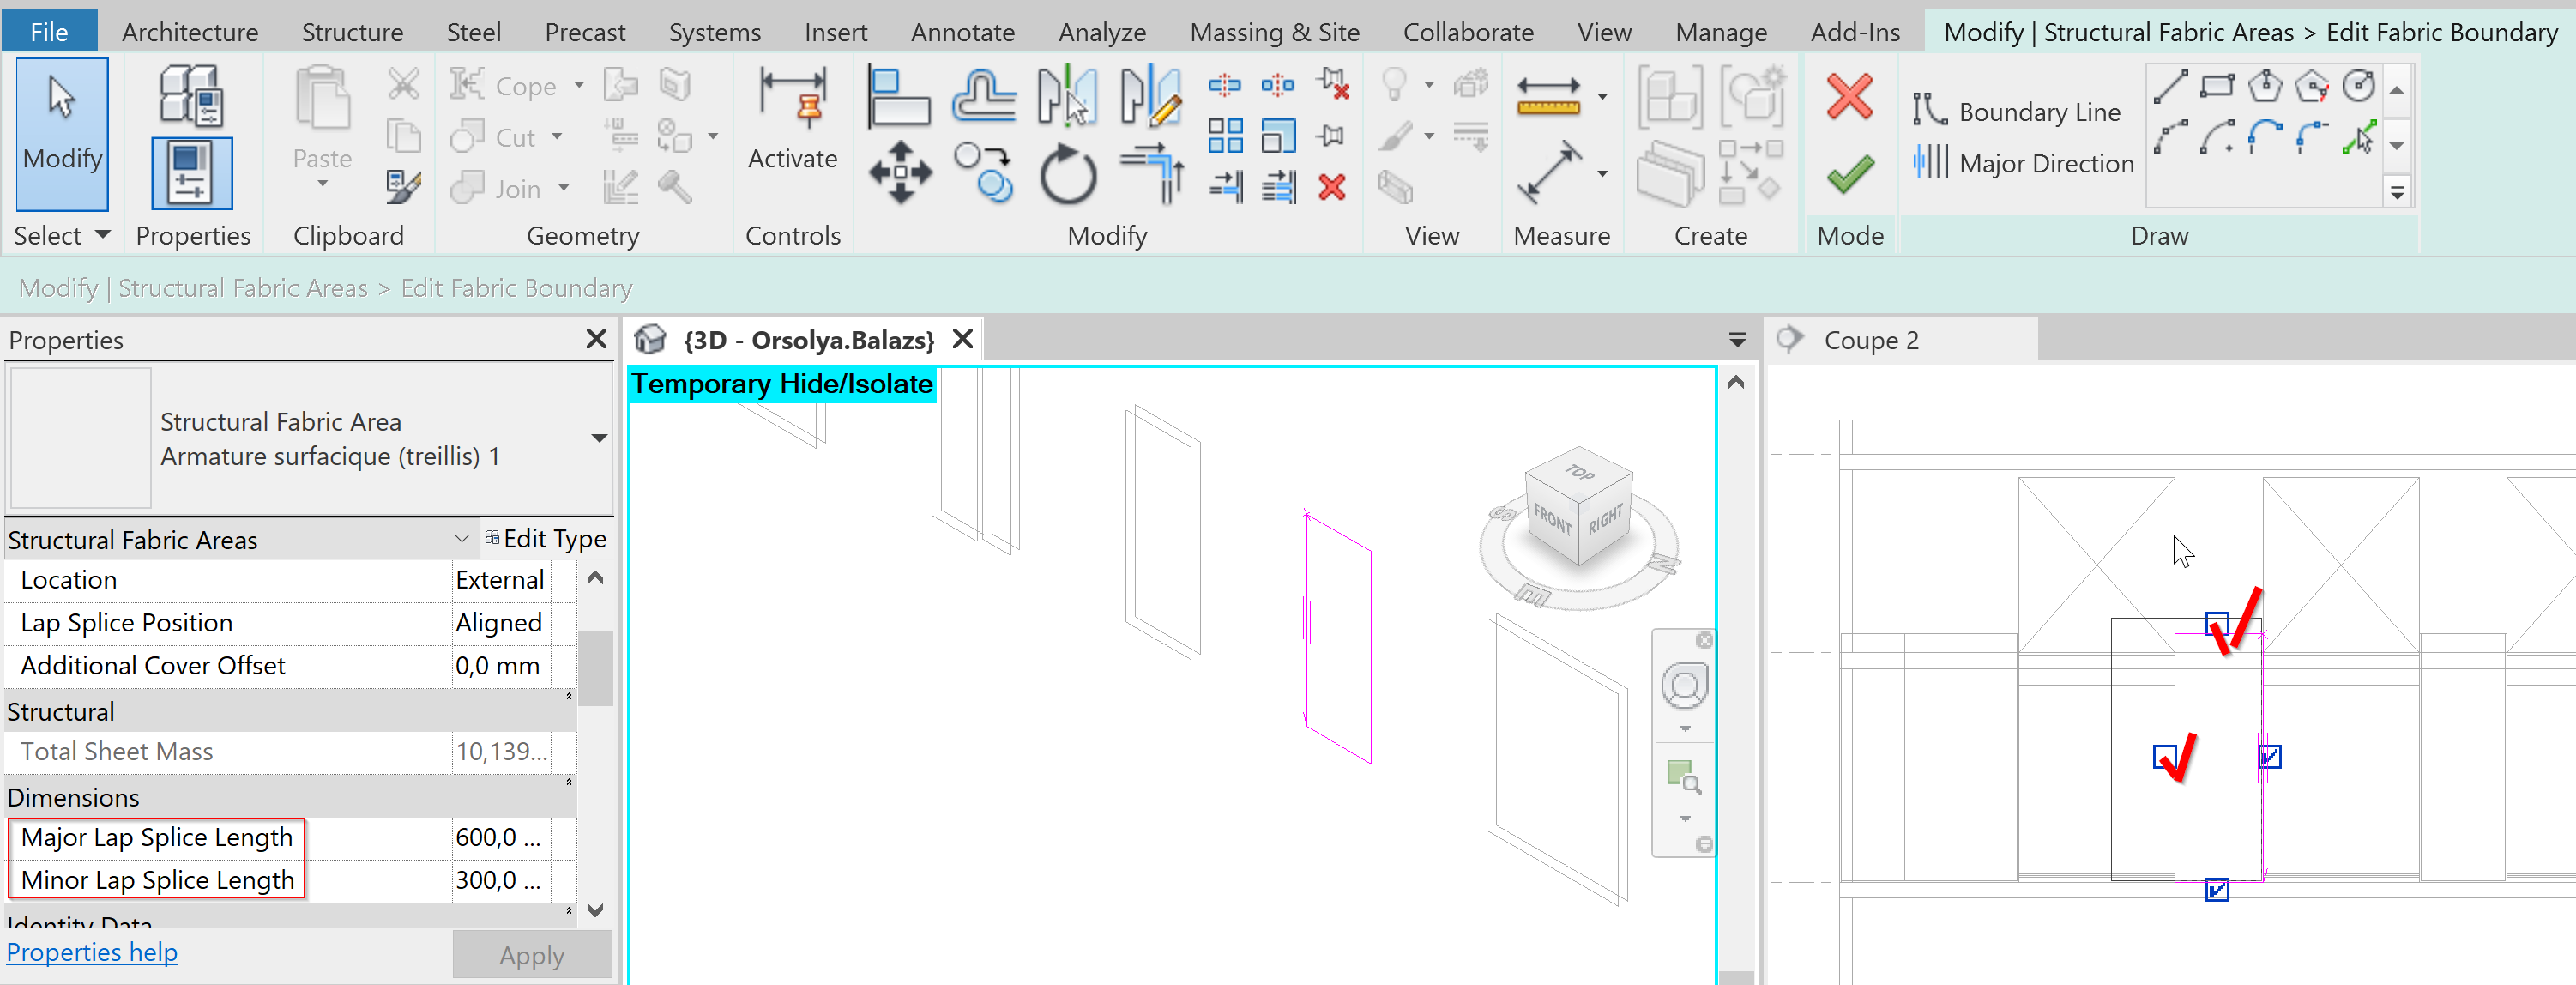Screen dimensions: 2576x985
Task: Open the File menu
Action: (x=48, y=31)
